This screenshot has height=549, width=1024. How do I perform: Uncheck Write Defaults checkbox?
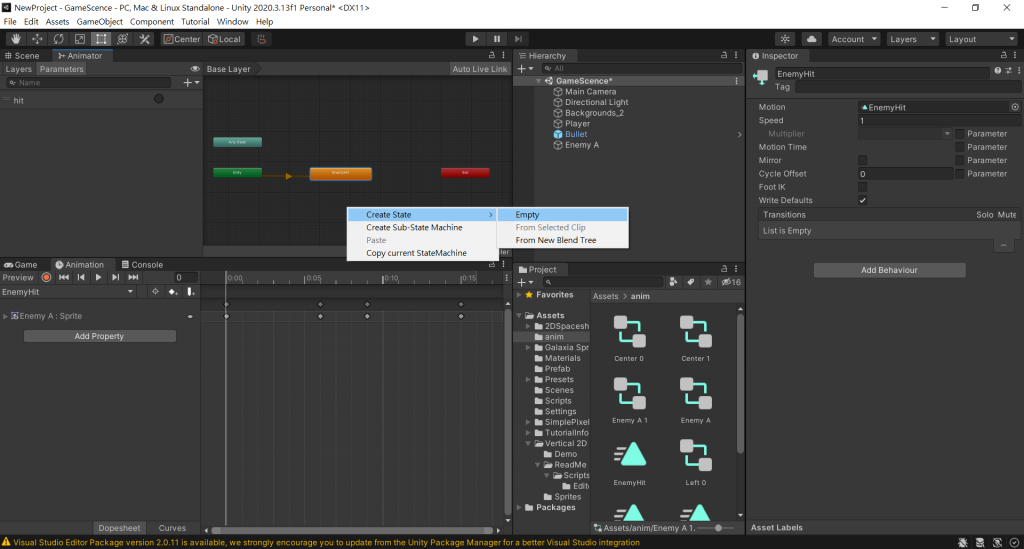click(862, 200)
